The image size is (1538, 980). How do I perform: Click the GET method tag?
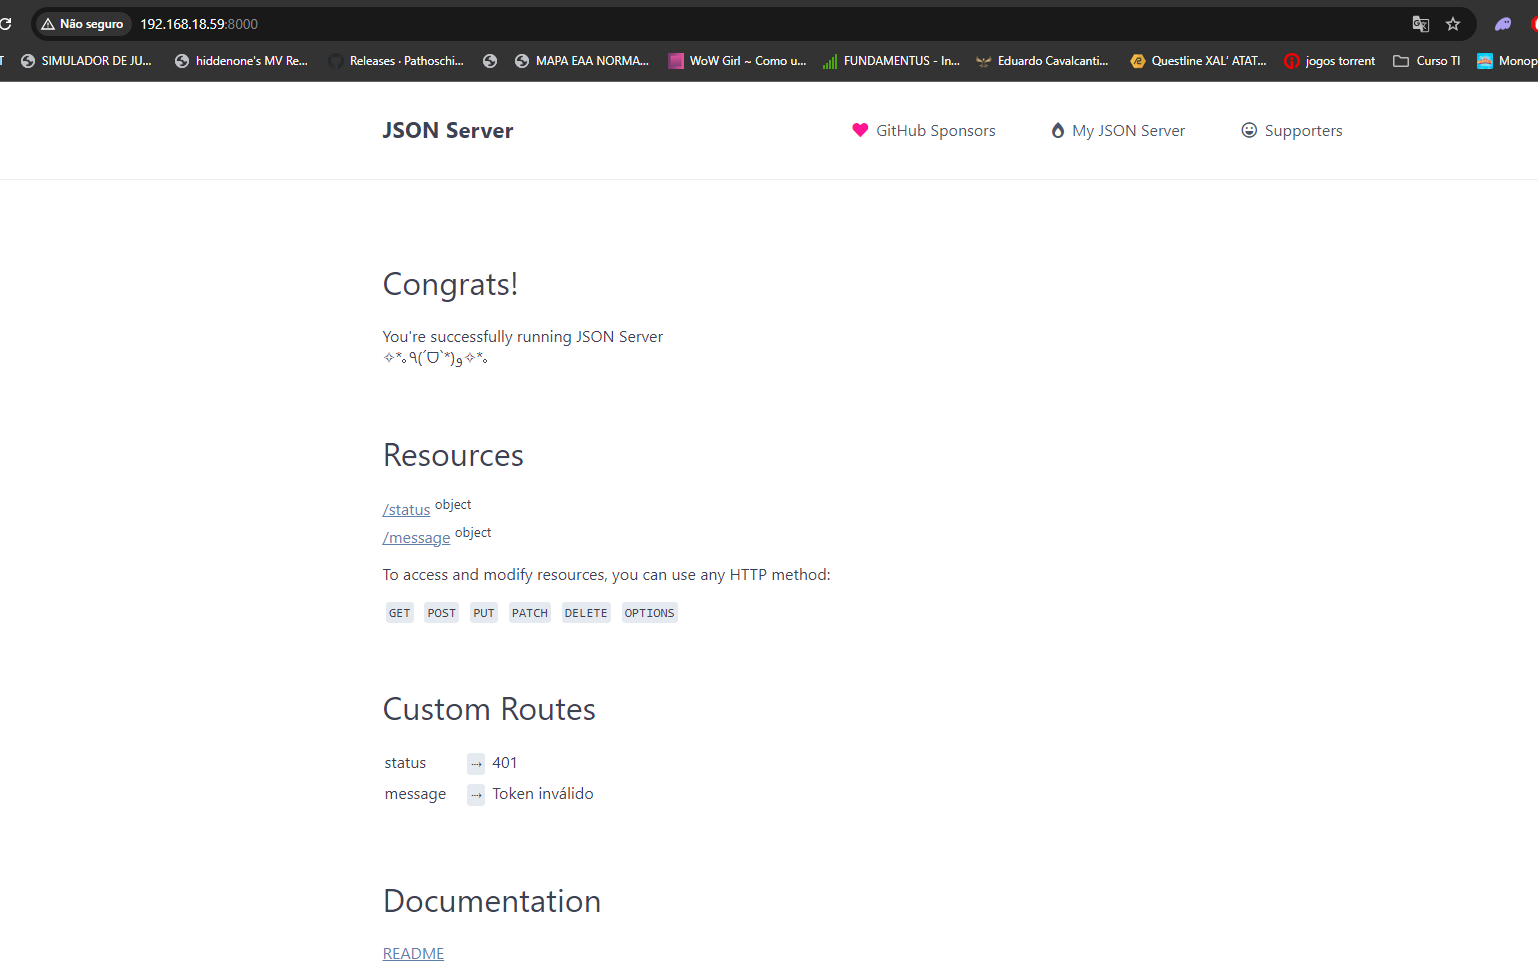(400, 613)
